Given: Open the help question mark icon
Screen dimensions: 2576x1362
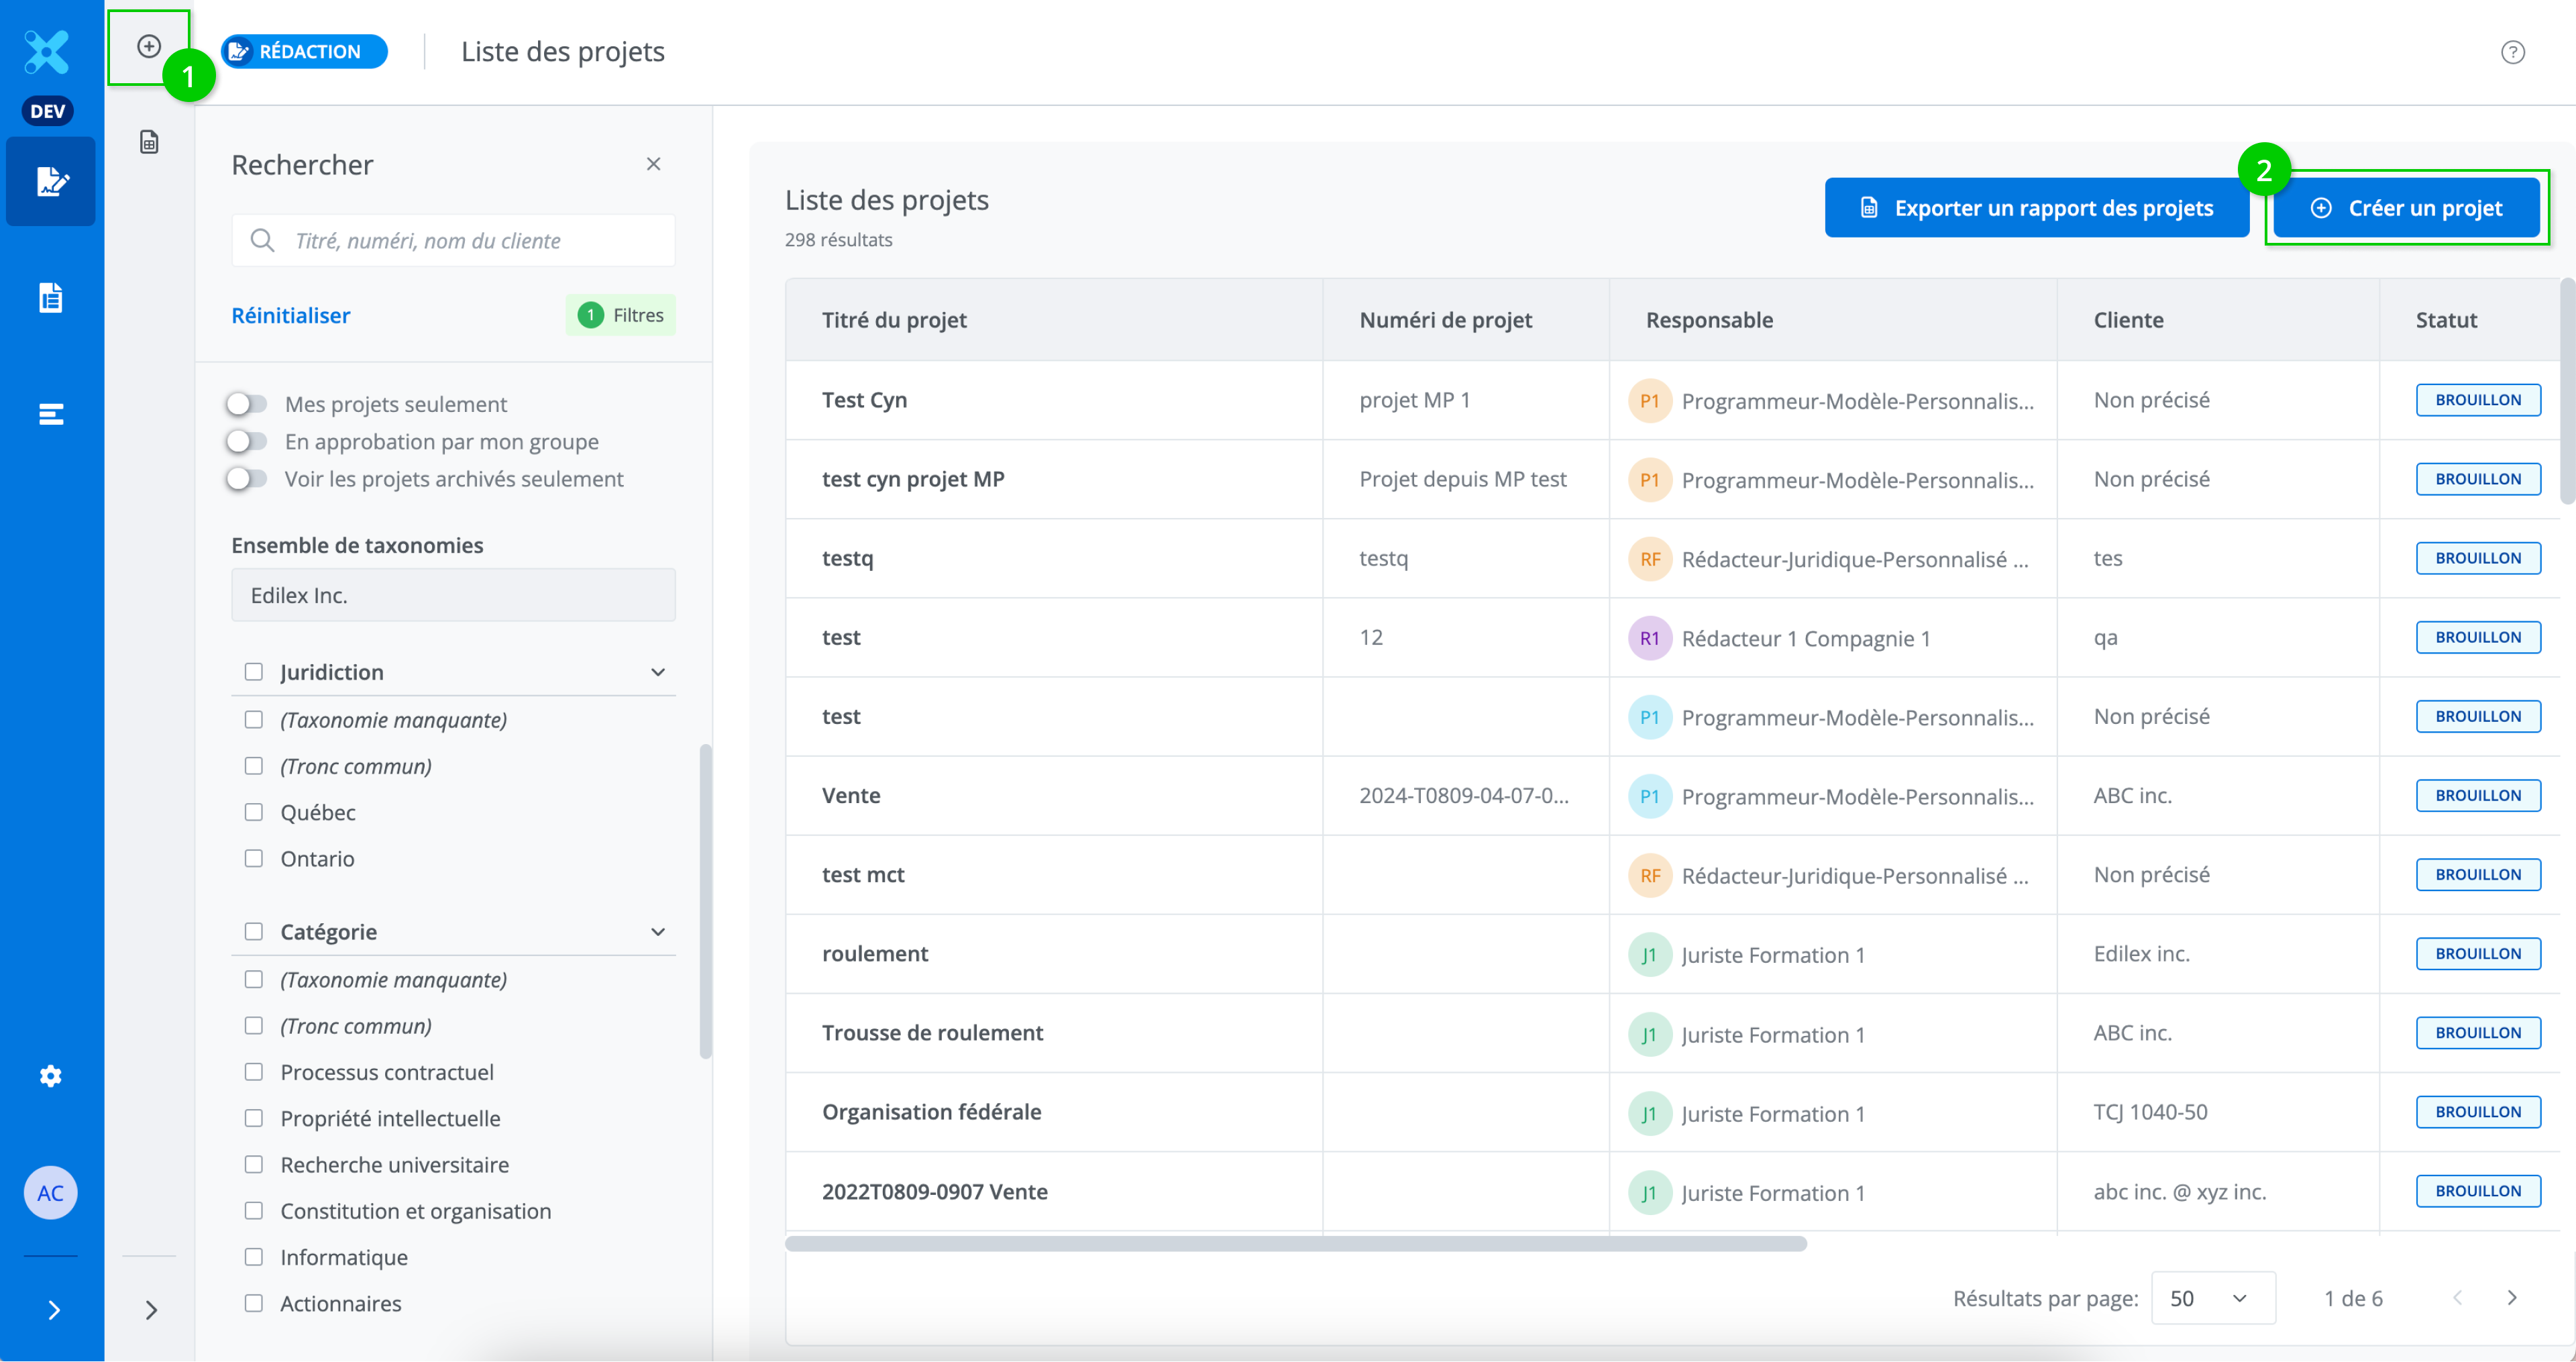Looking at the screenshot, I should [x=2512, y=52].
